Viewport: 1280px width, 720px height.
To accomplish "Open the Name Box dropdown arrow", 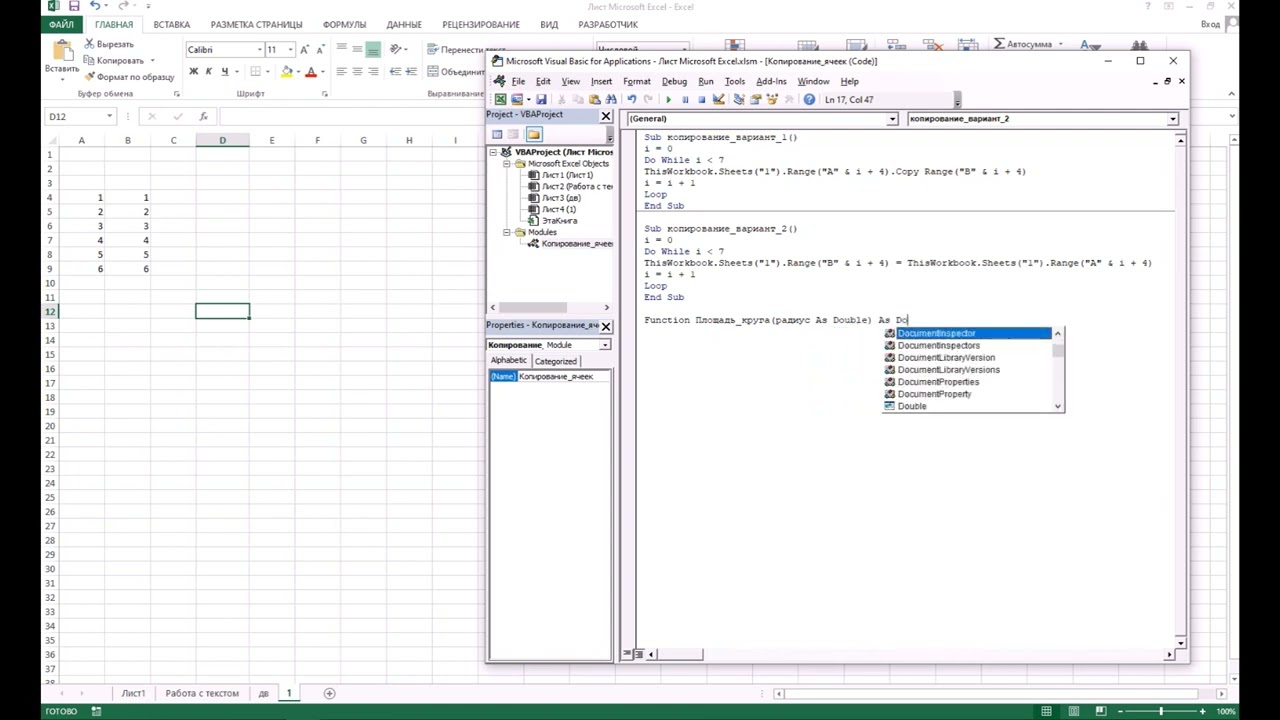I will (x=110, y=116).
